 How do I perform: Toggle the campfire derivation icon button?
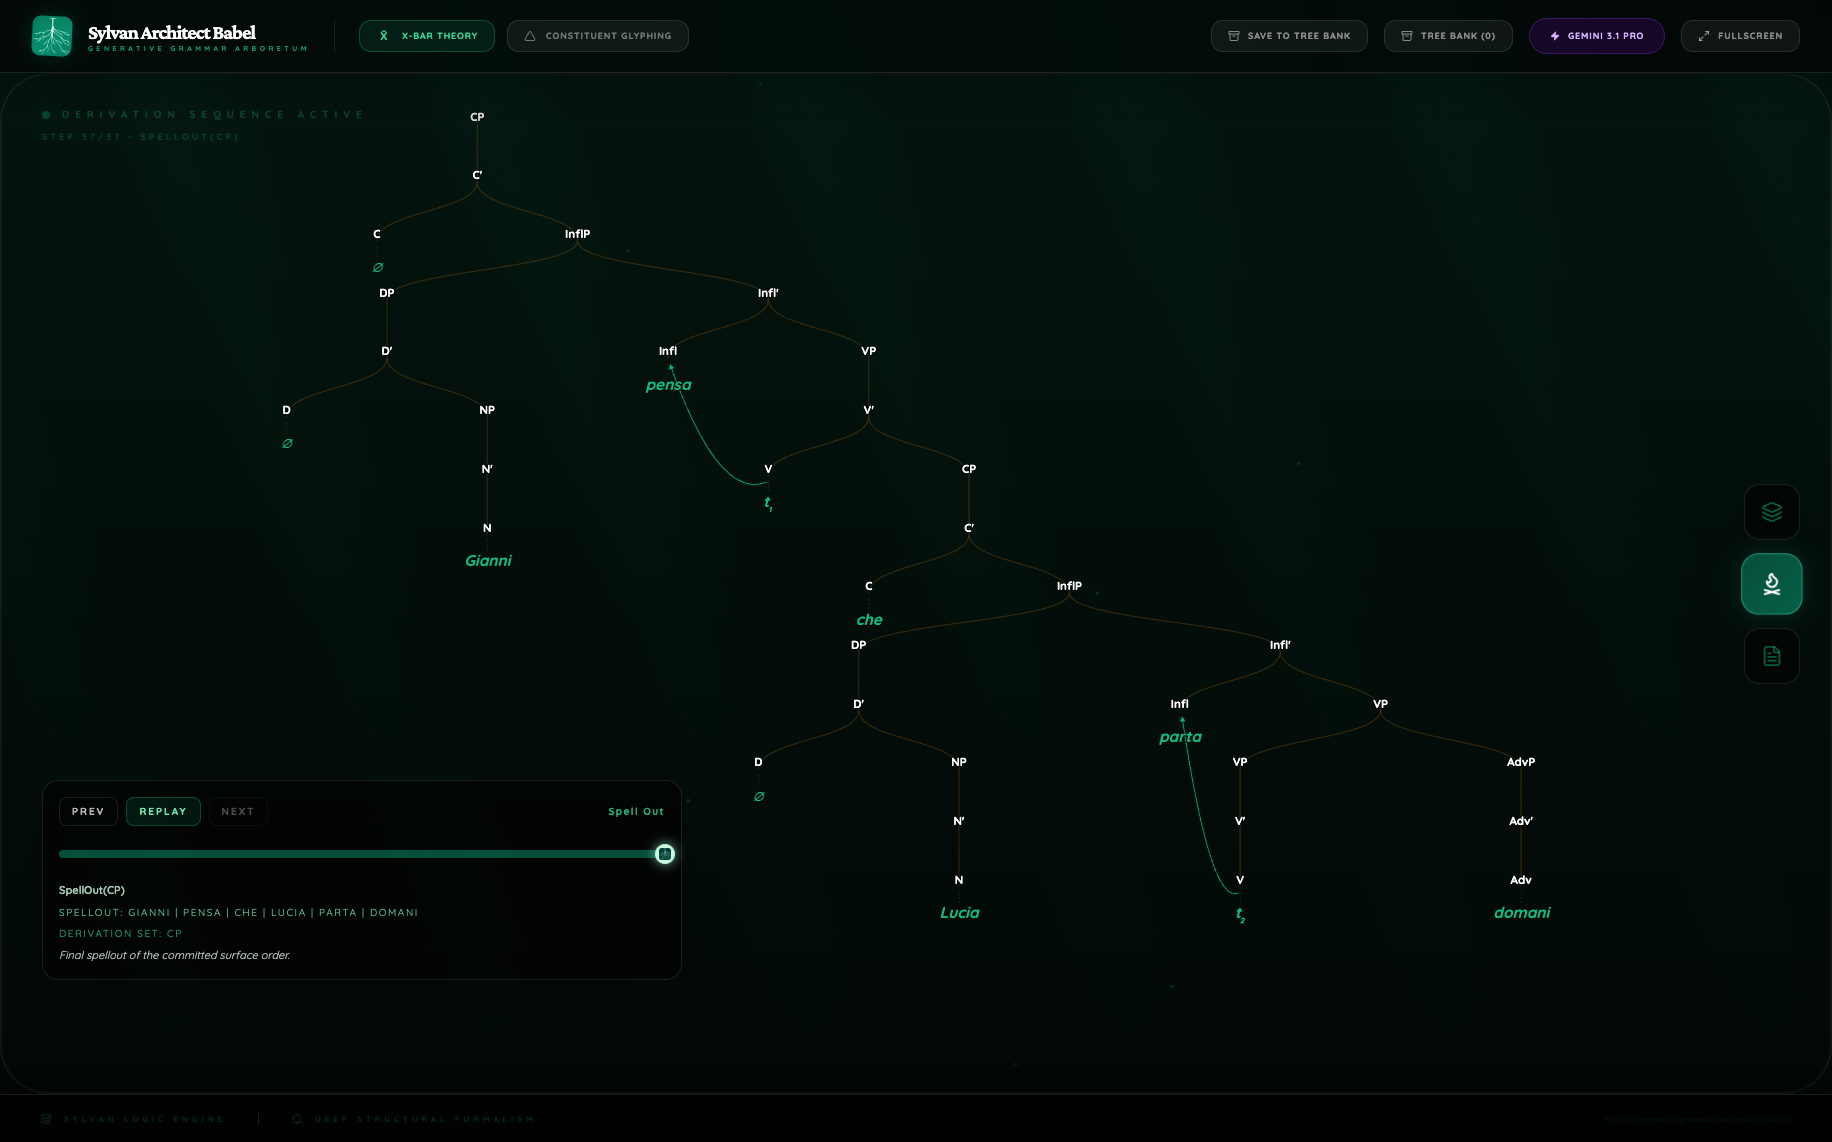point(1771,584)
